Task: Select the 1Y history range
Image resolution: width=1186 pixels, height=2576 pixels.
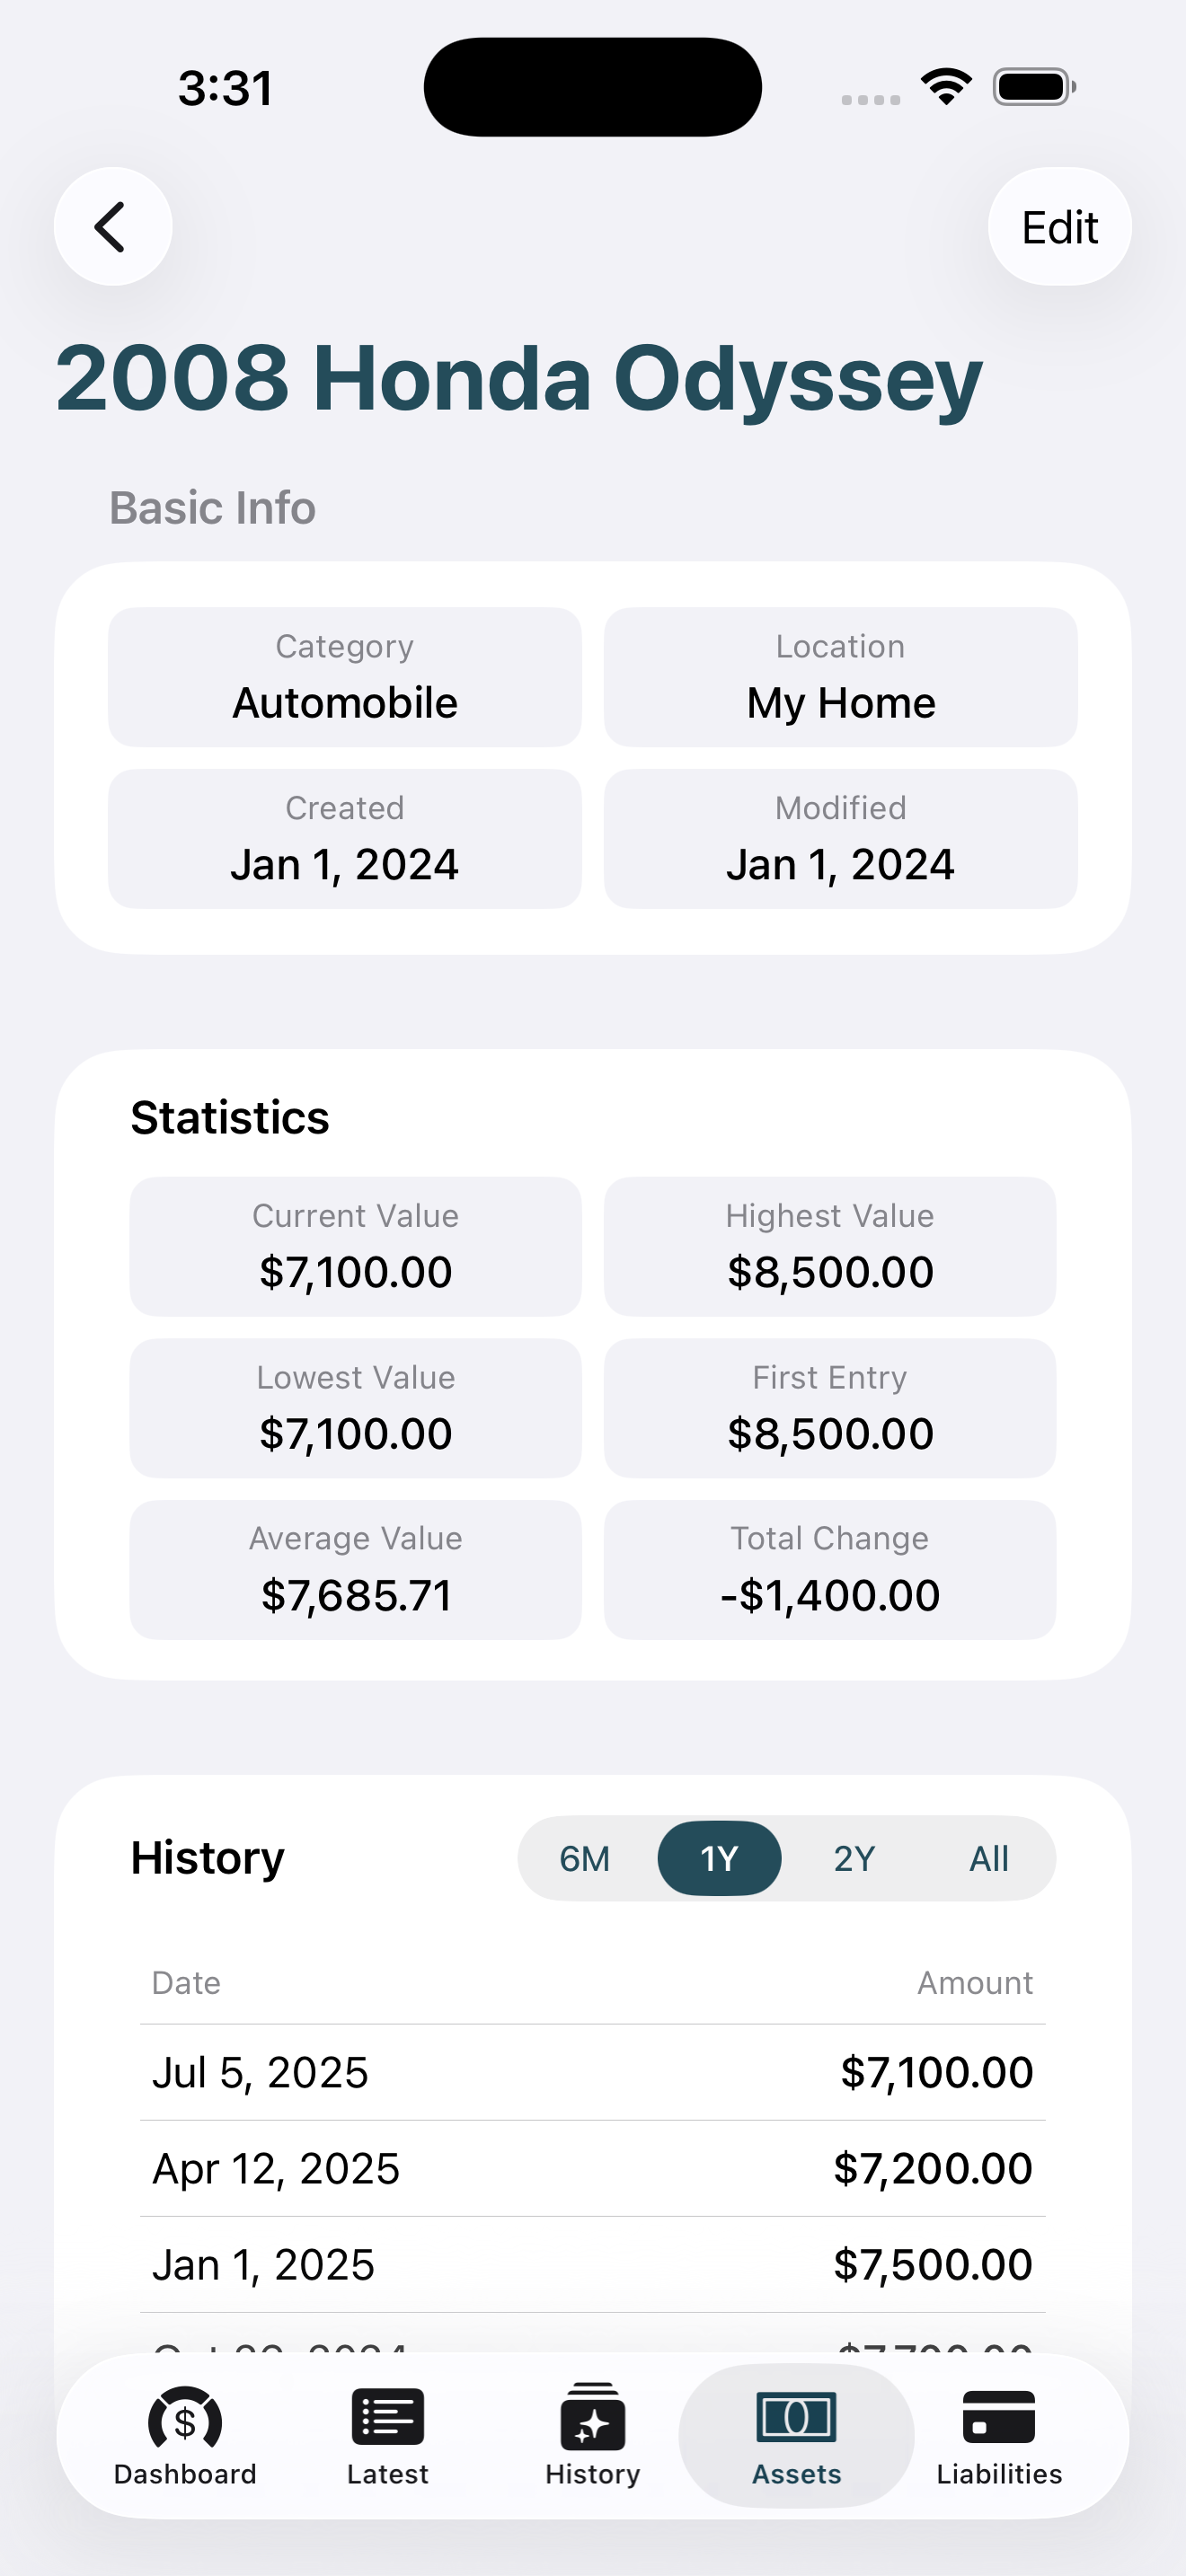Action: pyautogui.click(x=719, y=1859)
